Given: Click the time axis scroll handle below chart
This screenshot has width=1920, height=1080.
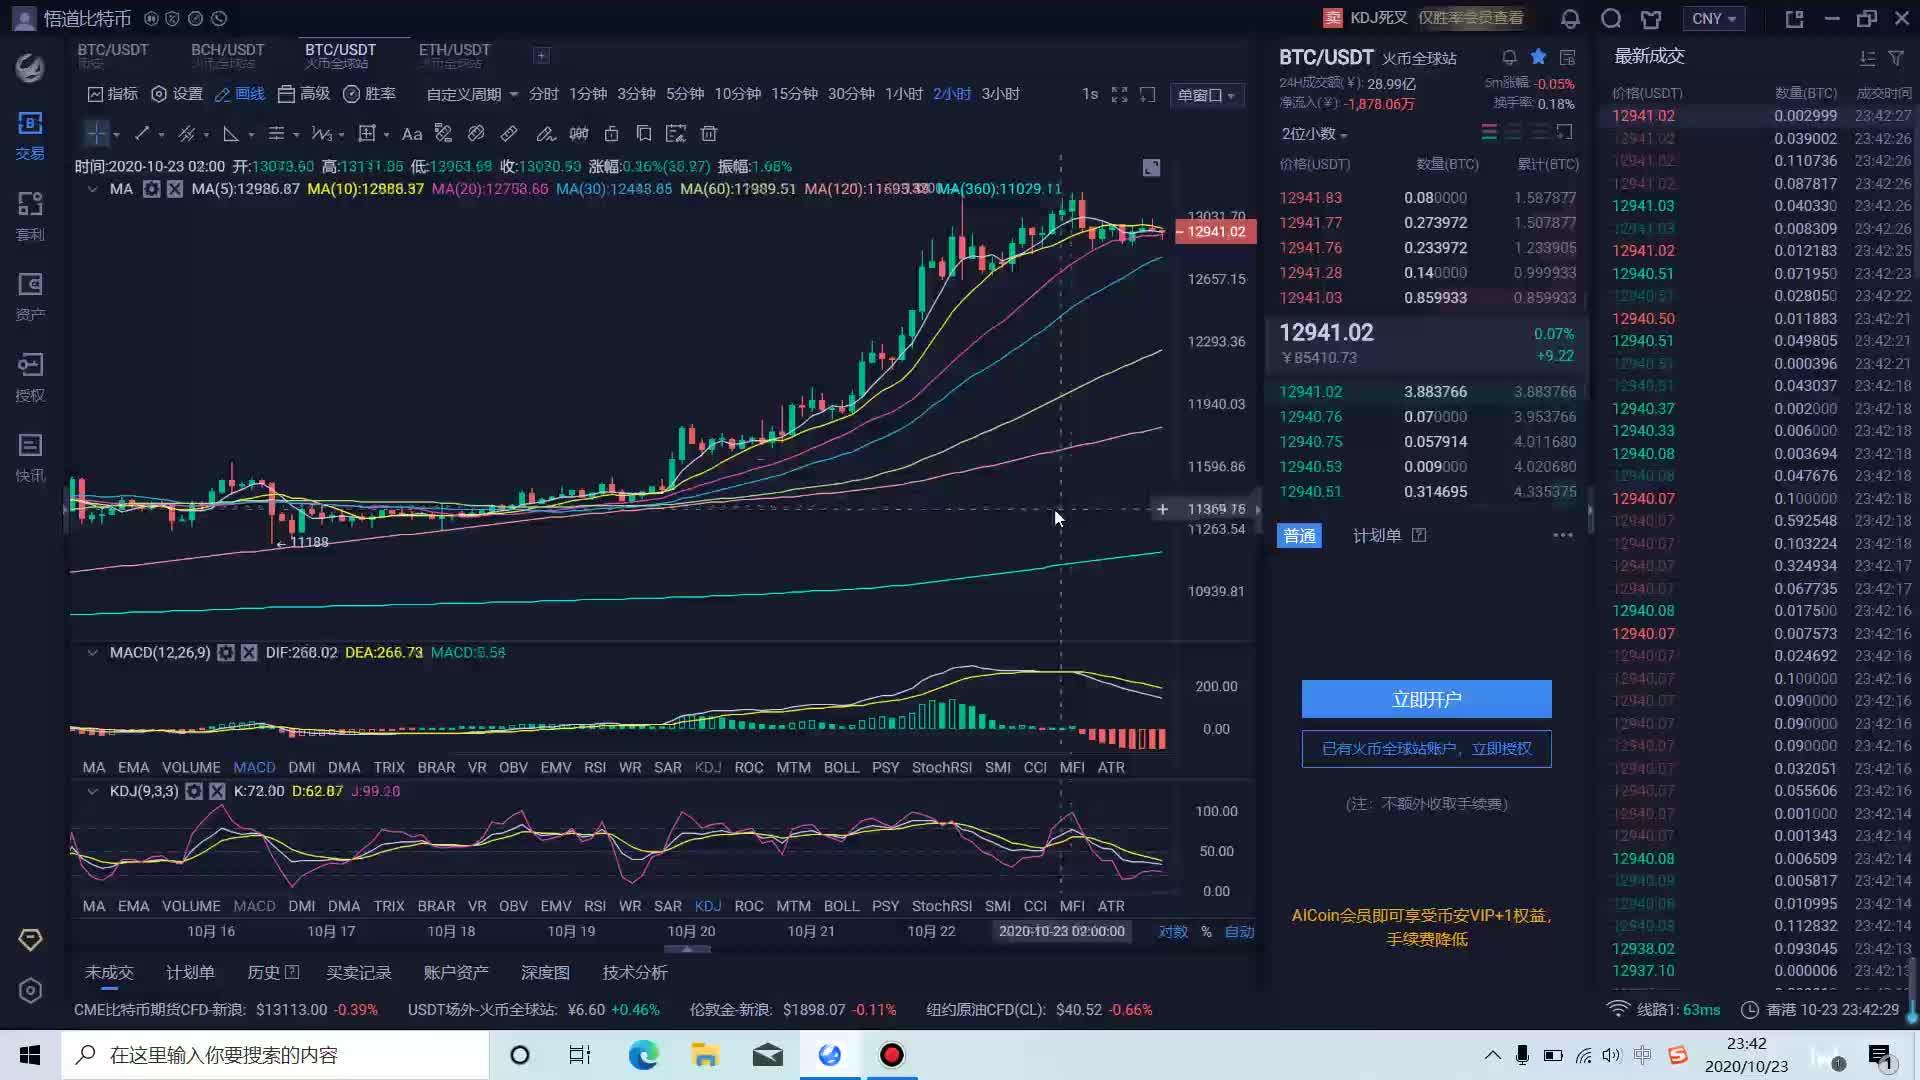Looking at the screenshot, I should [x=686, y=949].
